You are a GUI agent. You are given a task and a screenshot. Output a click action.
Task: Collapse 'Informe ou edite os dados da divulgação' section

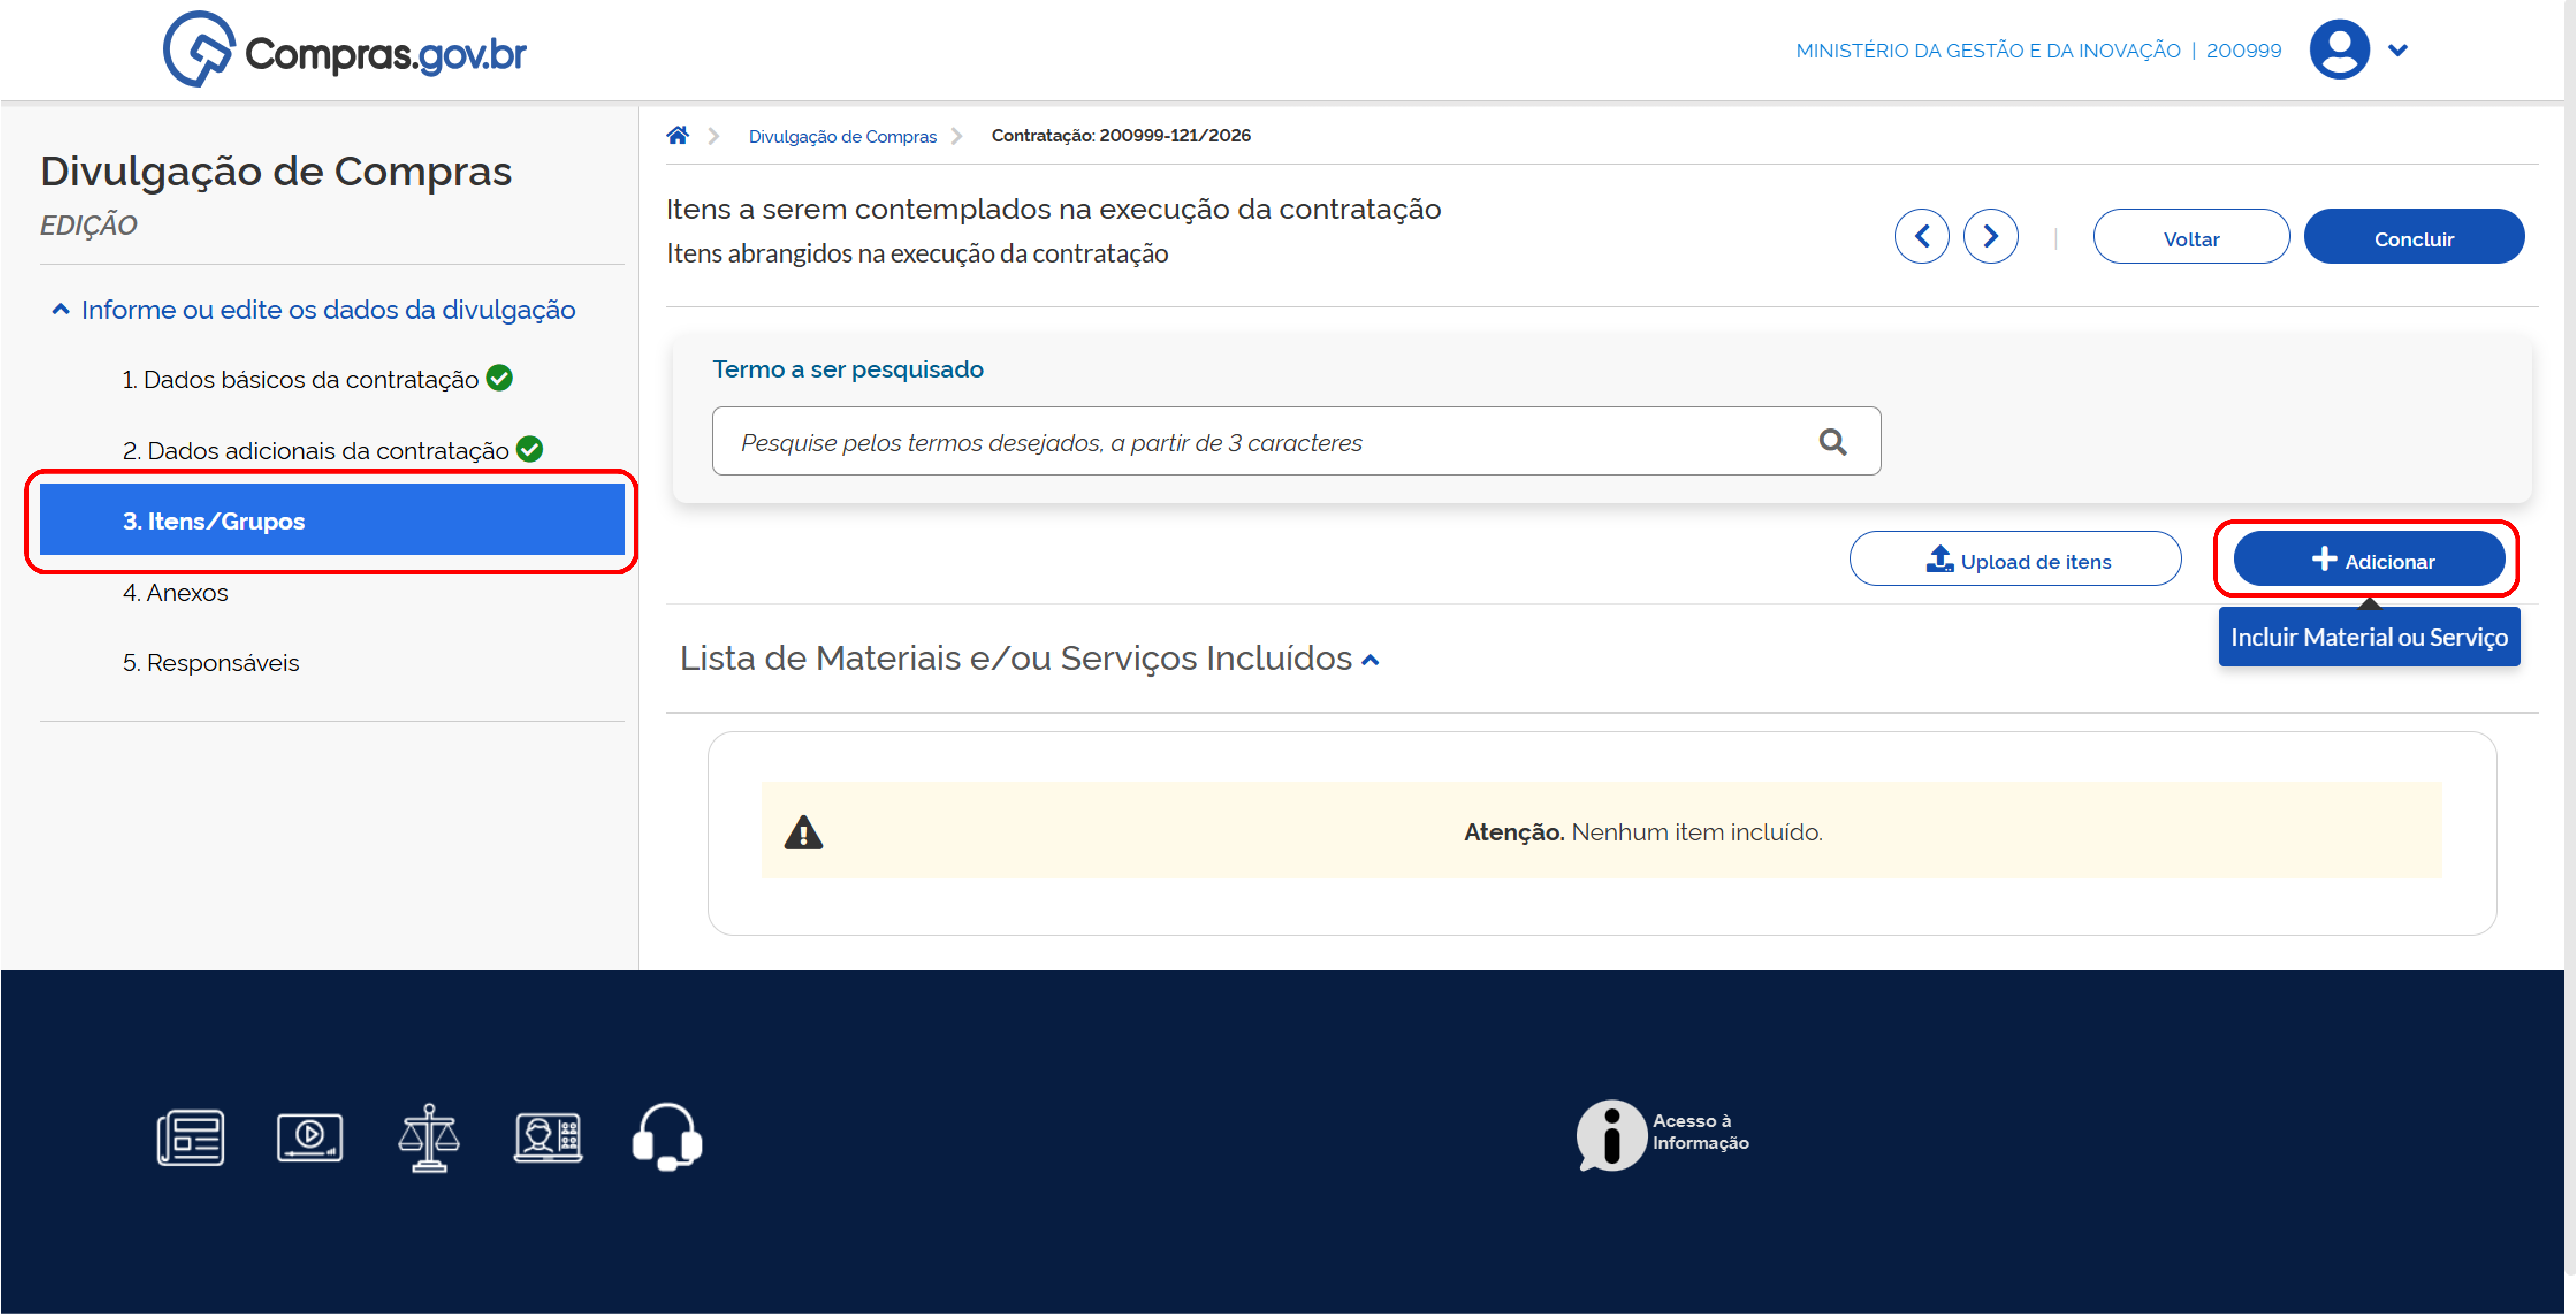313,310
